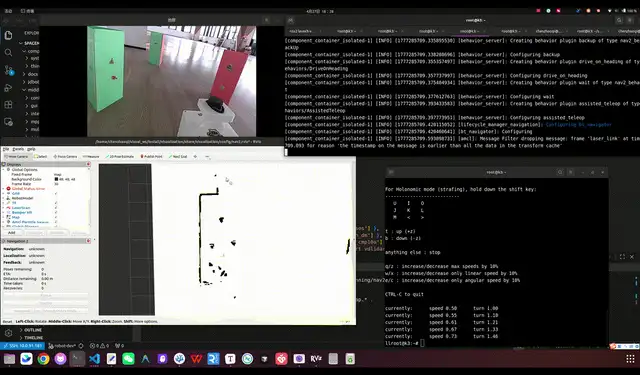Select Publish Point tool in RViz
The width and height of the screenshot is (640, 375).
[x=151, y=156]
